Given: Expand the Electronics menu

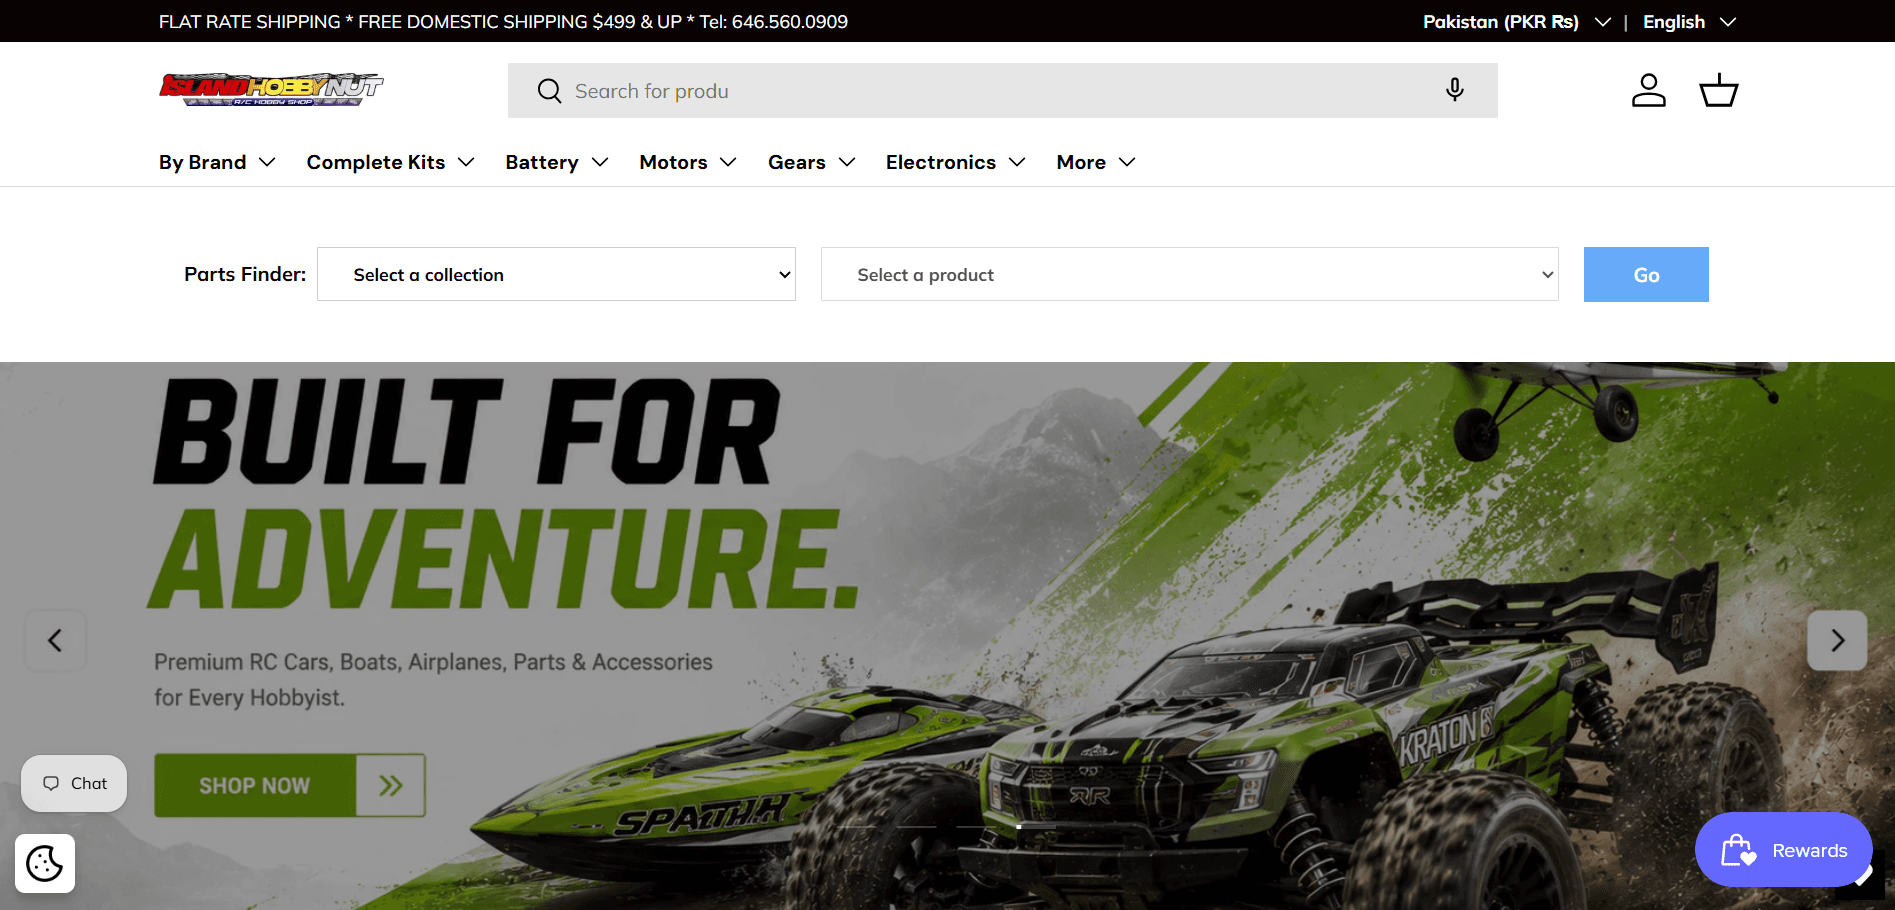Looking at the screenshot, I should (955, 162).
